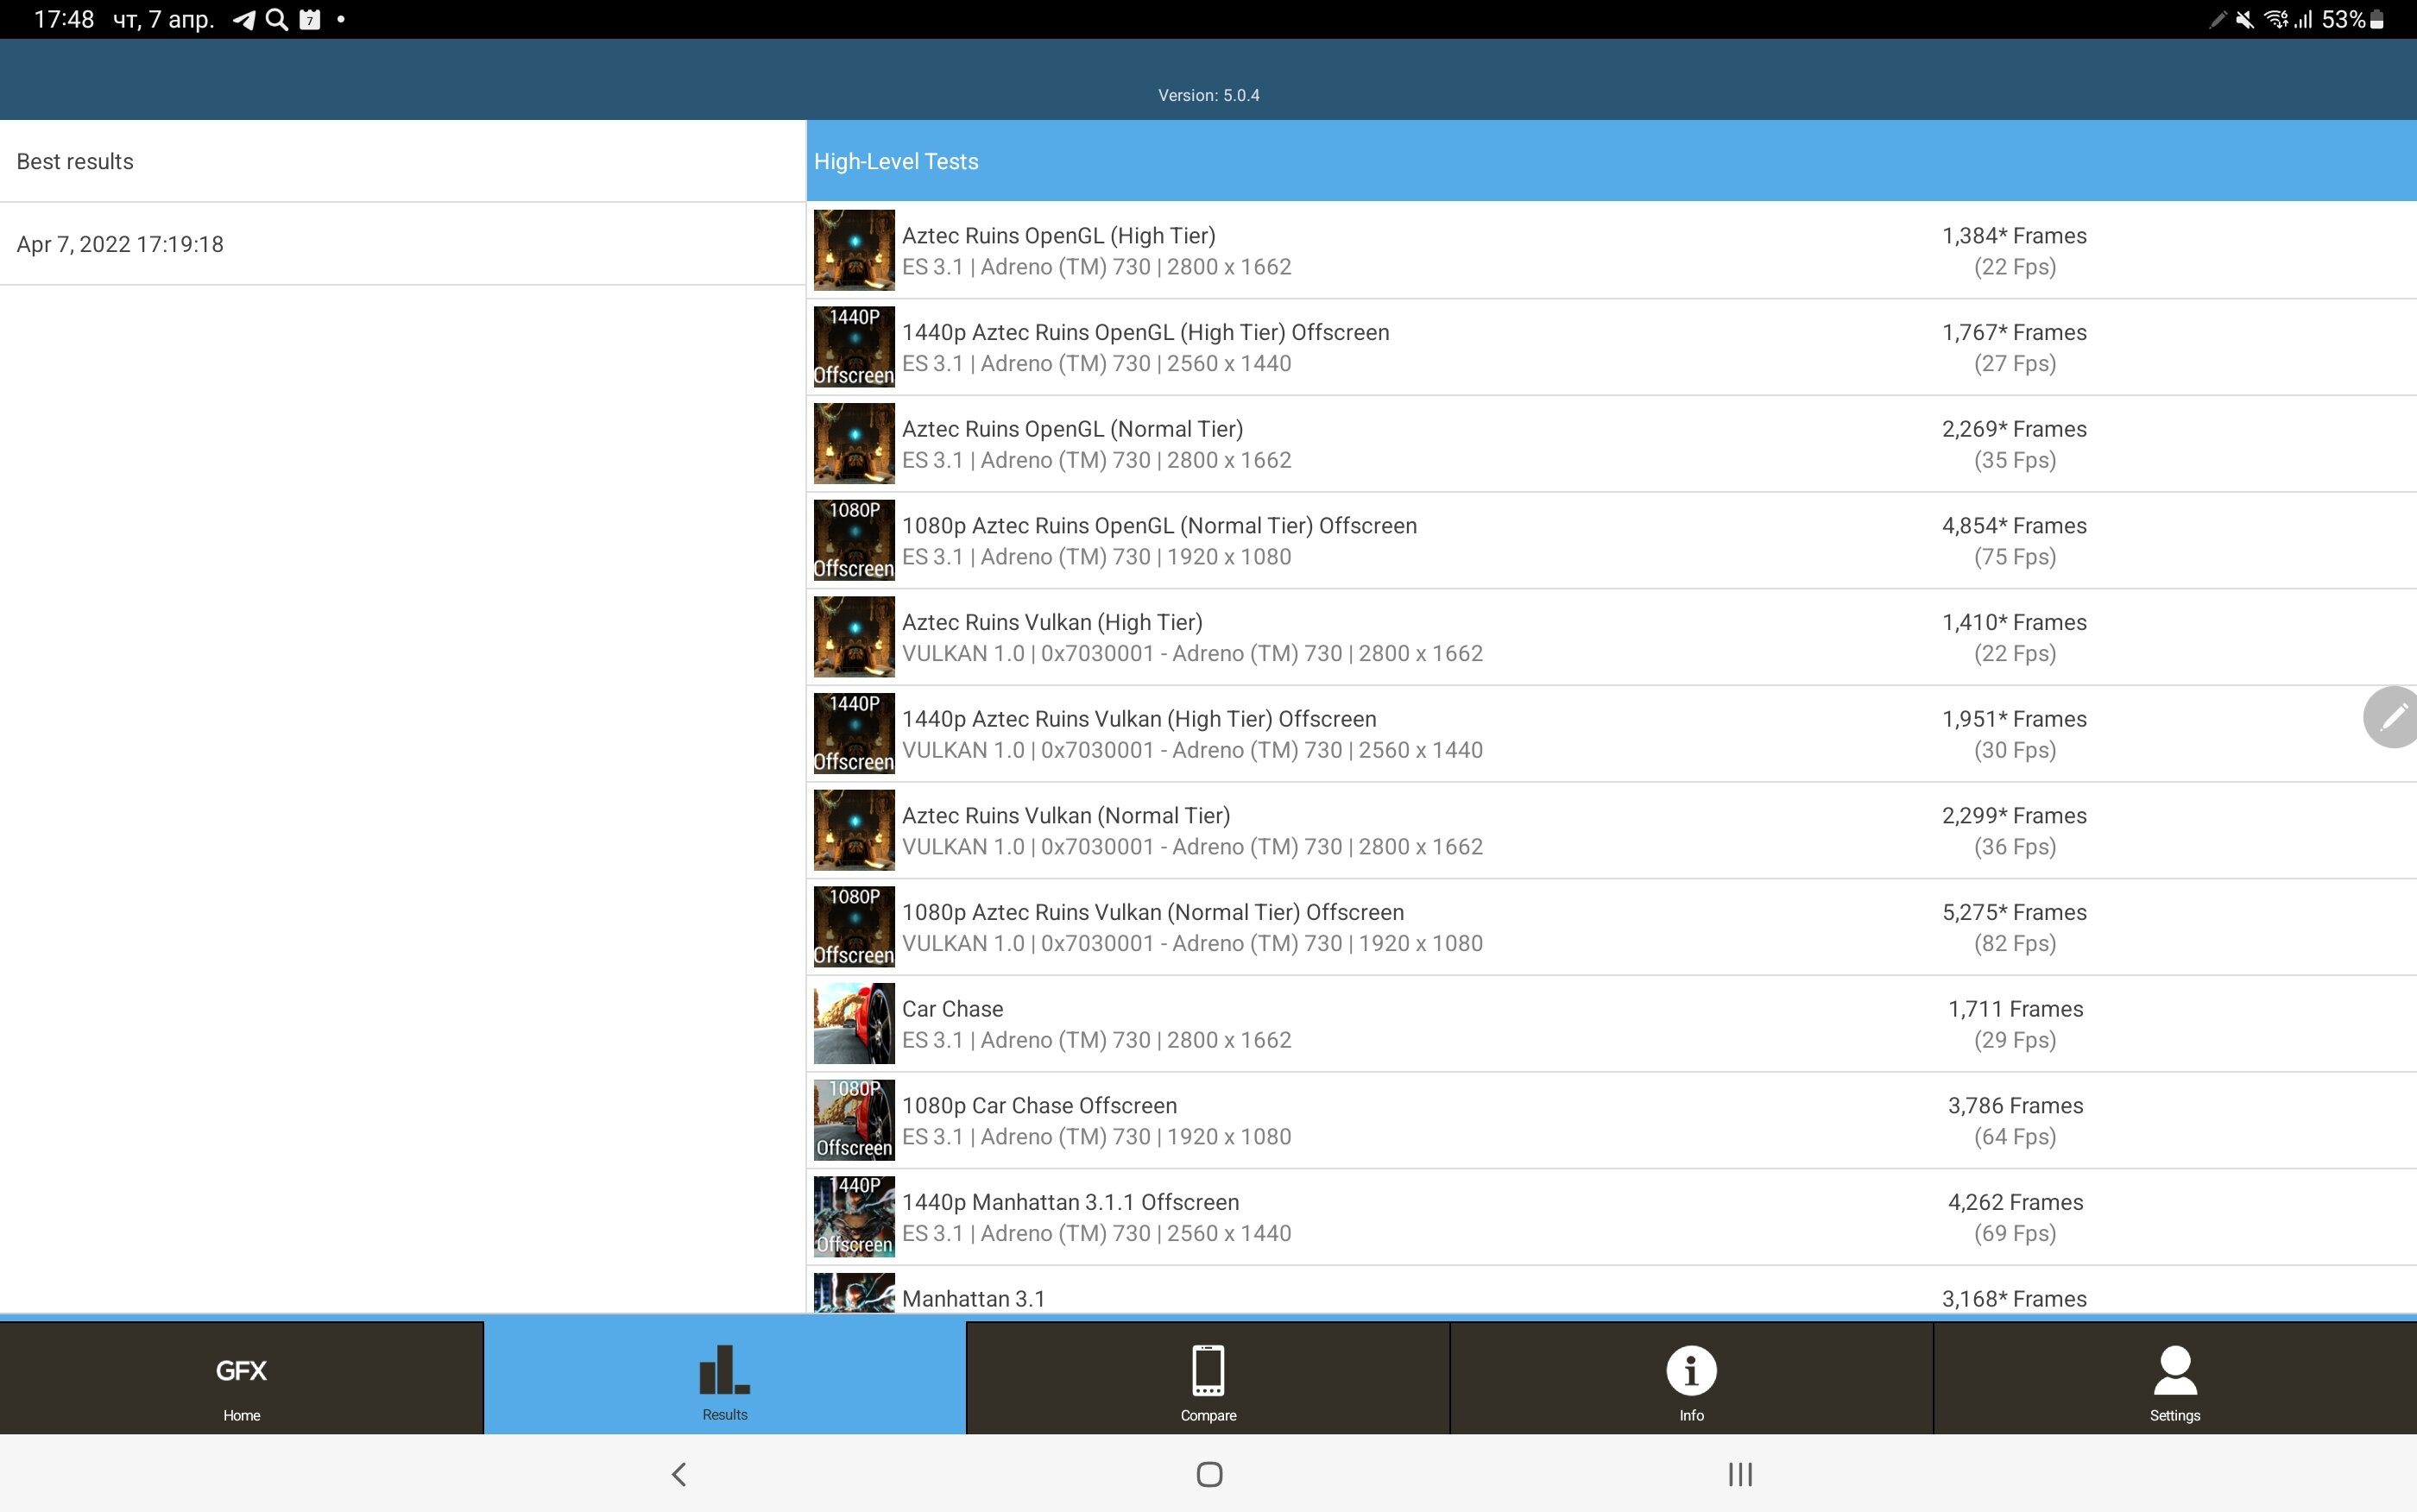Screen dimensions: 2417x1512
Task: Tap the floating pencil edit button
Action: 2392,717
